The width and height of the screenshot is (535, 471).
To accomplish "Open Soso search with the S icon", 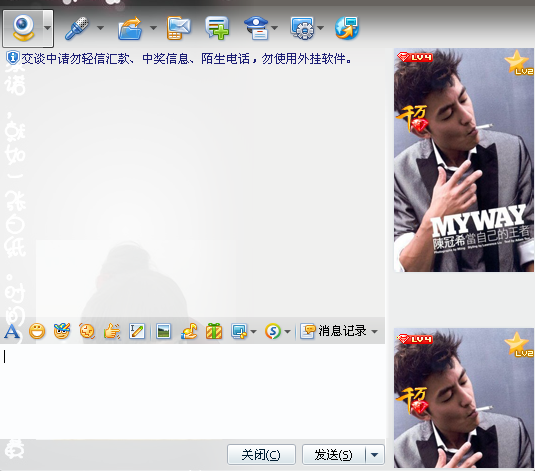I will [x=273, y=331].
